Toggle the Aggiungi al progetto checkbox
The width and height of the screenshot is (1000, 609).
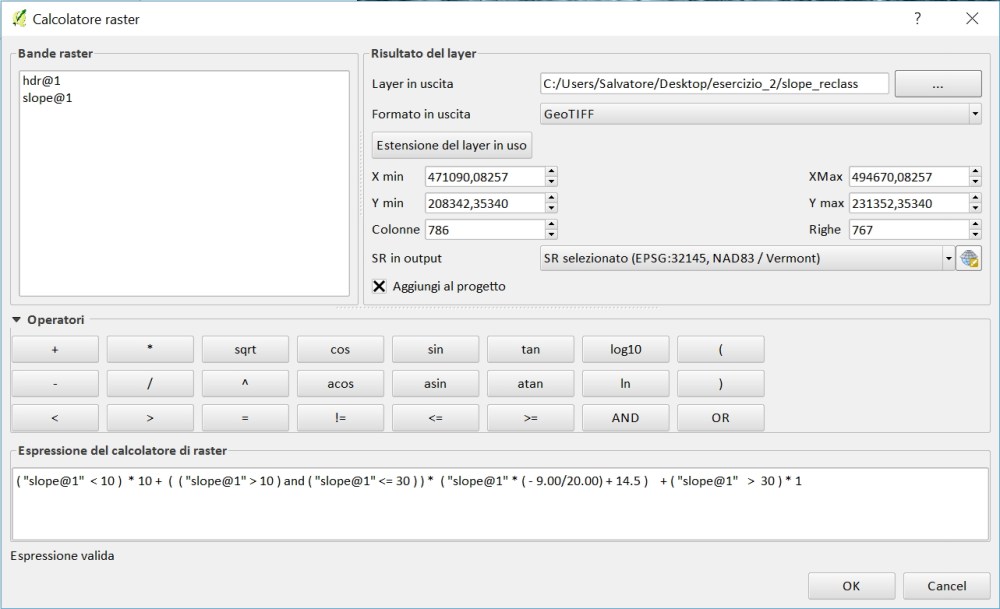tap(377, 286)
